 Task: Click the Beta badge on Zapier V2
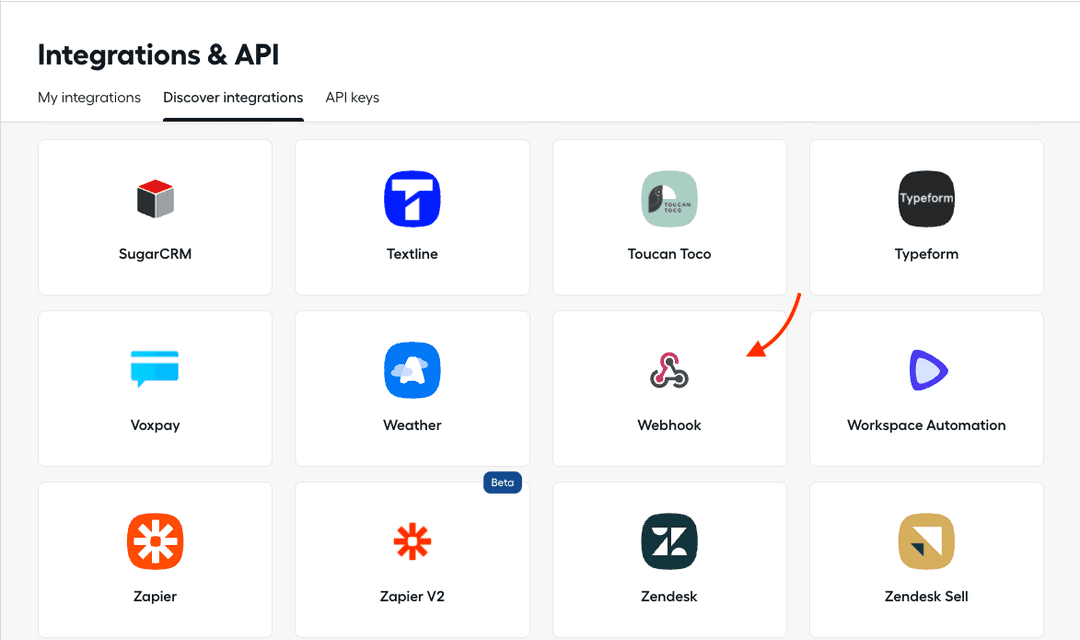click(502, 483)
